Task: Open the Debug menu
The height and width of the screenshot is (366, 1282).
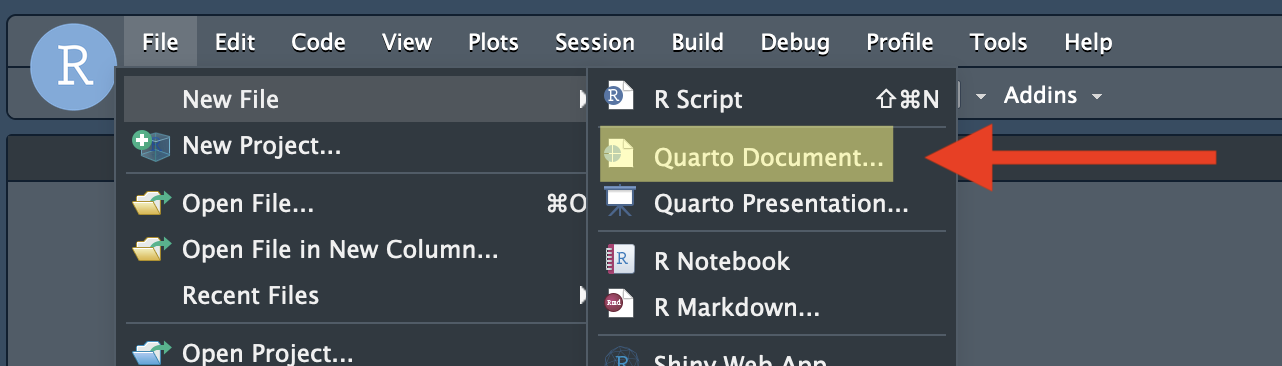Action: click(795, 42)
